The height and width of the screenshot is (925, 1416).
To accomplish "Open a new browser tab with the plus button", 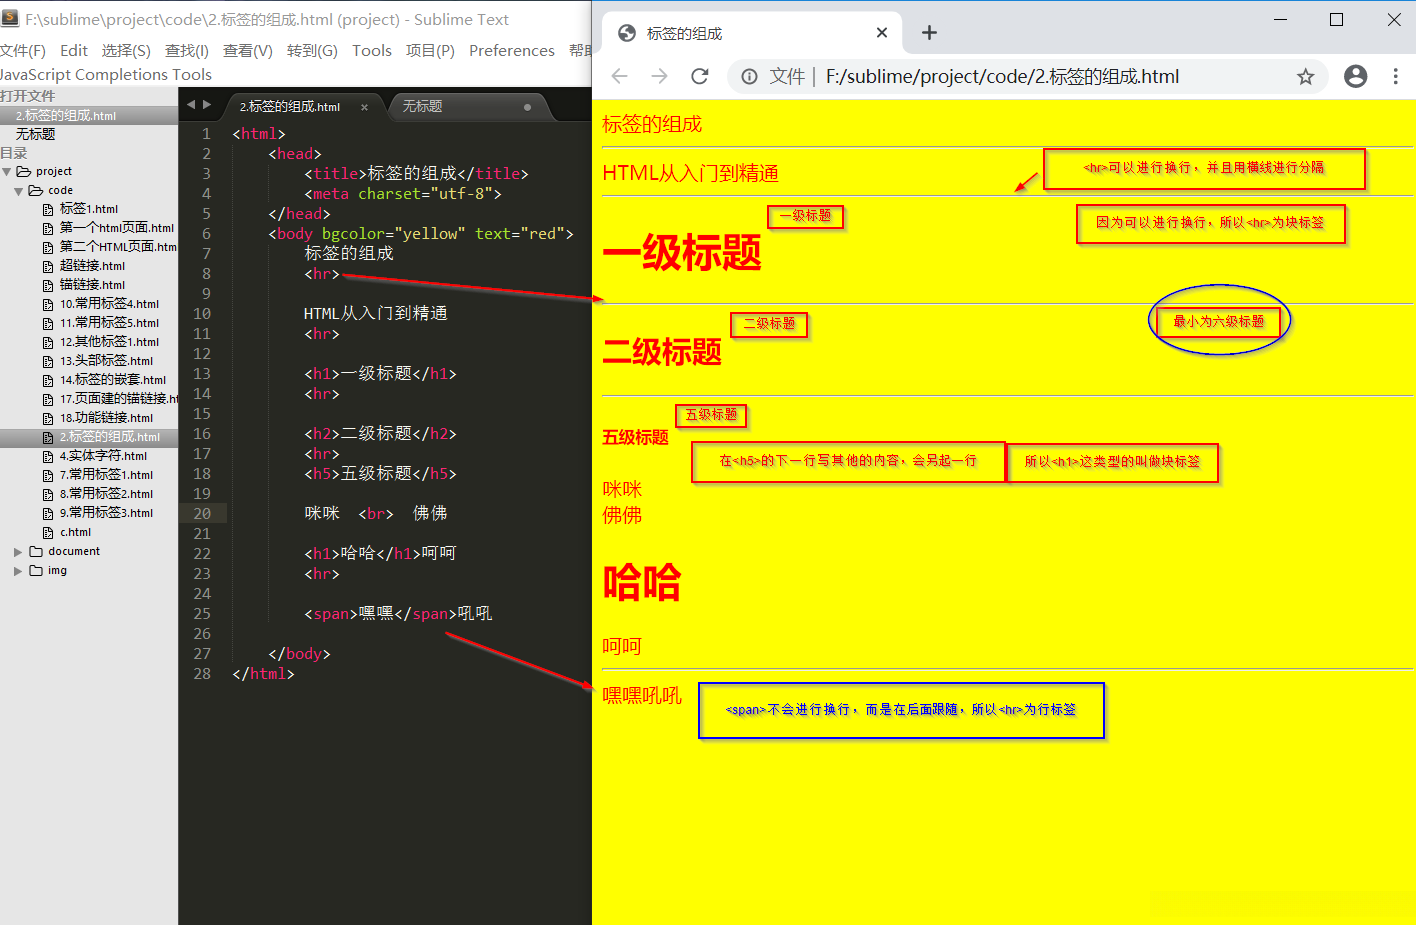I will point(929,32).
